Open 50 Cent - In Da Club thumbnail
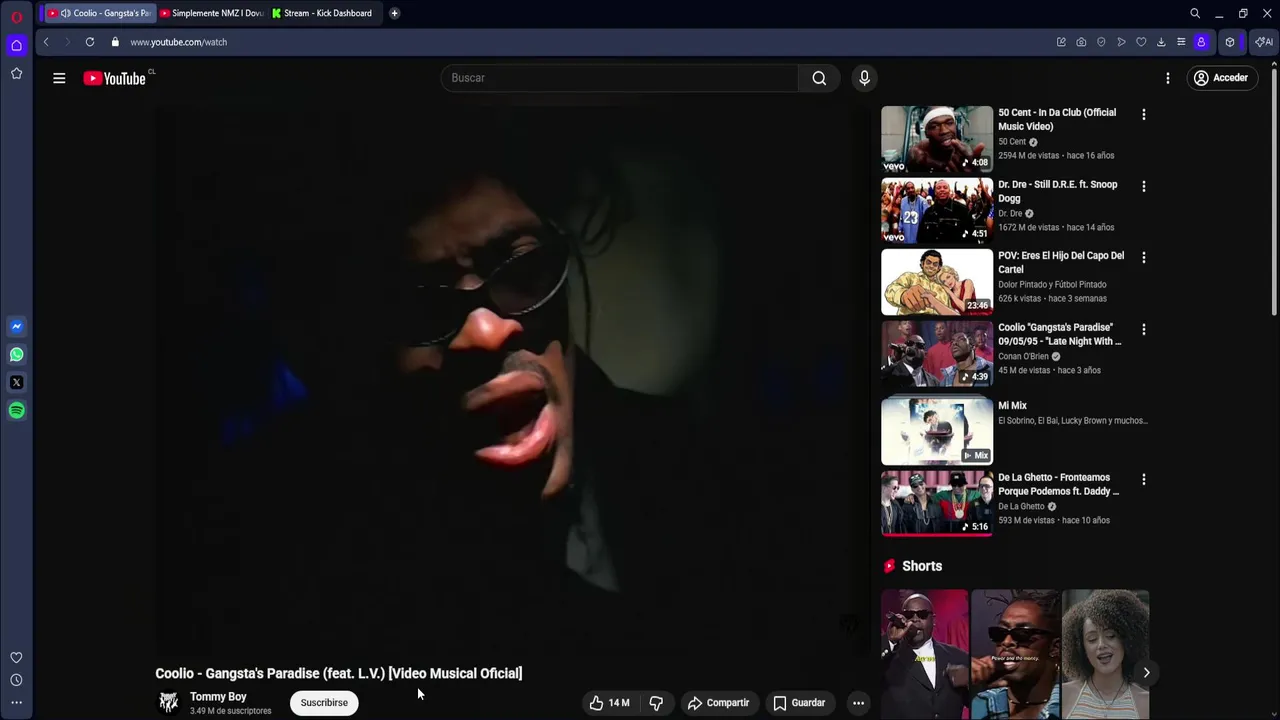The width and height of the screenshot is (1280, 720). [x=937, y=139]
